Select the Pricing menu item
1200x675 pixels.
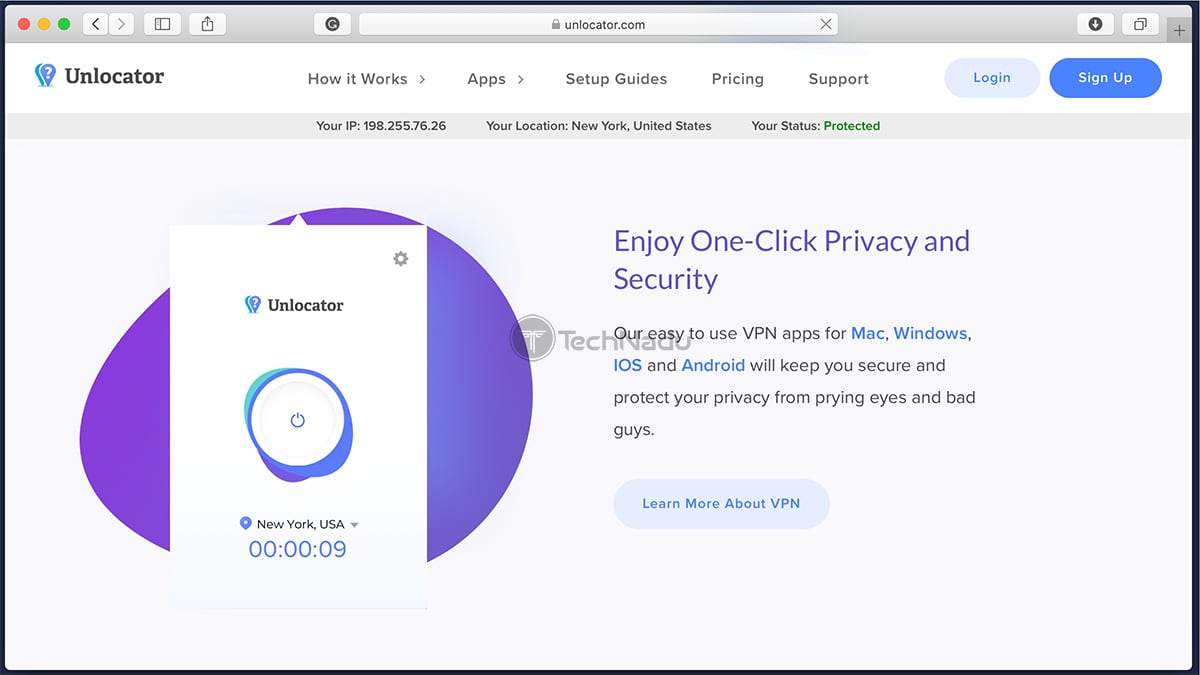point(737,79)
